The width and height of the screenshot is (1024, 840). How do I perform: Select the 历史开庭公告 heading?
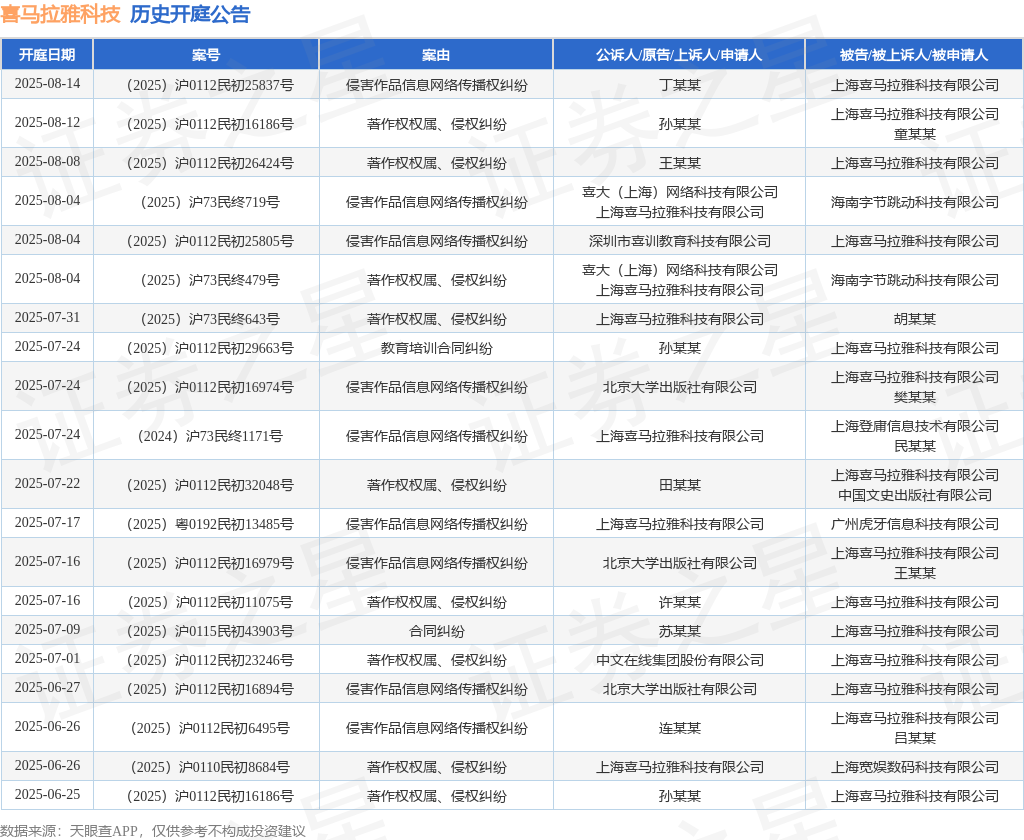click(190, 14)
